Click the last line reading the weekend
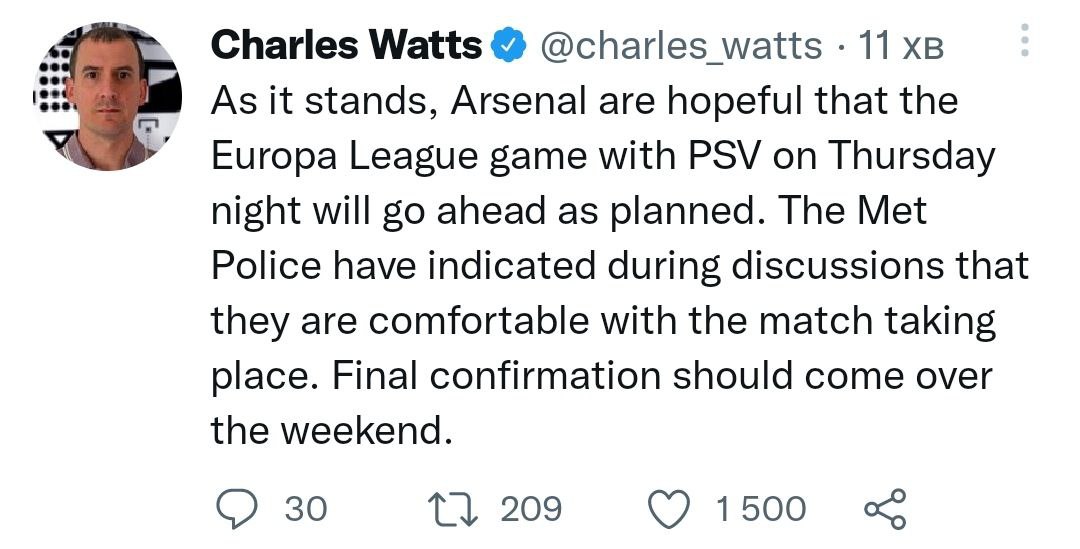This screenshot has width=1080, height=549. coord(326,432)
